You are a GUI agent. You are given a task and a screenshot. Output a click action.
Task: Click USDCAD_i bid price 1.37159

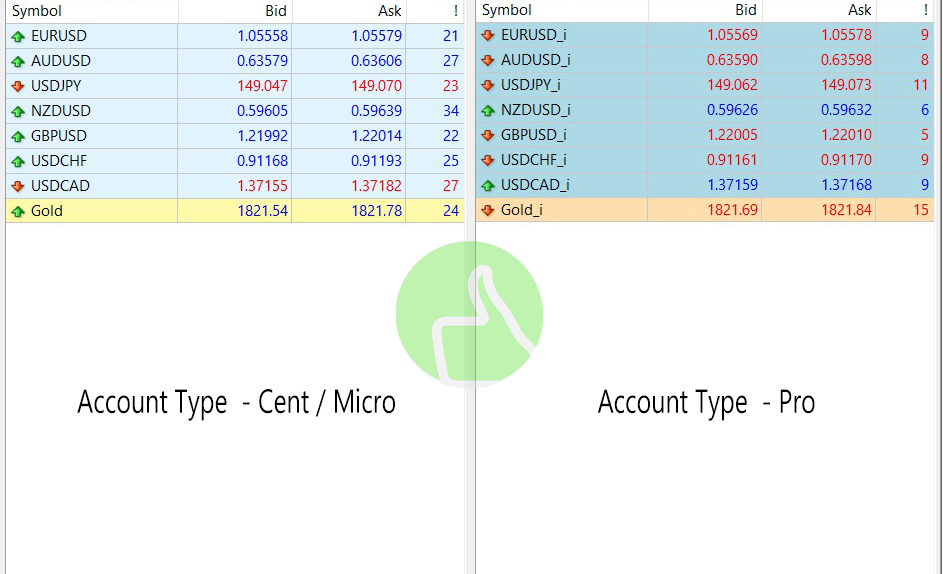point(733,185)
